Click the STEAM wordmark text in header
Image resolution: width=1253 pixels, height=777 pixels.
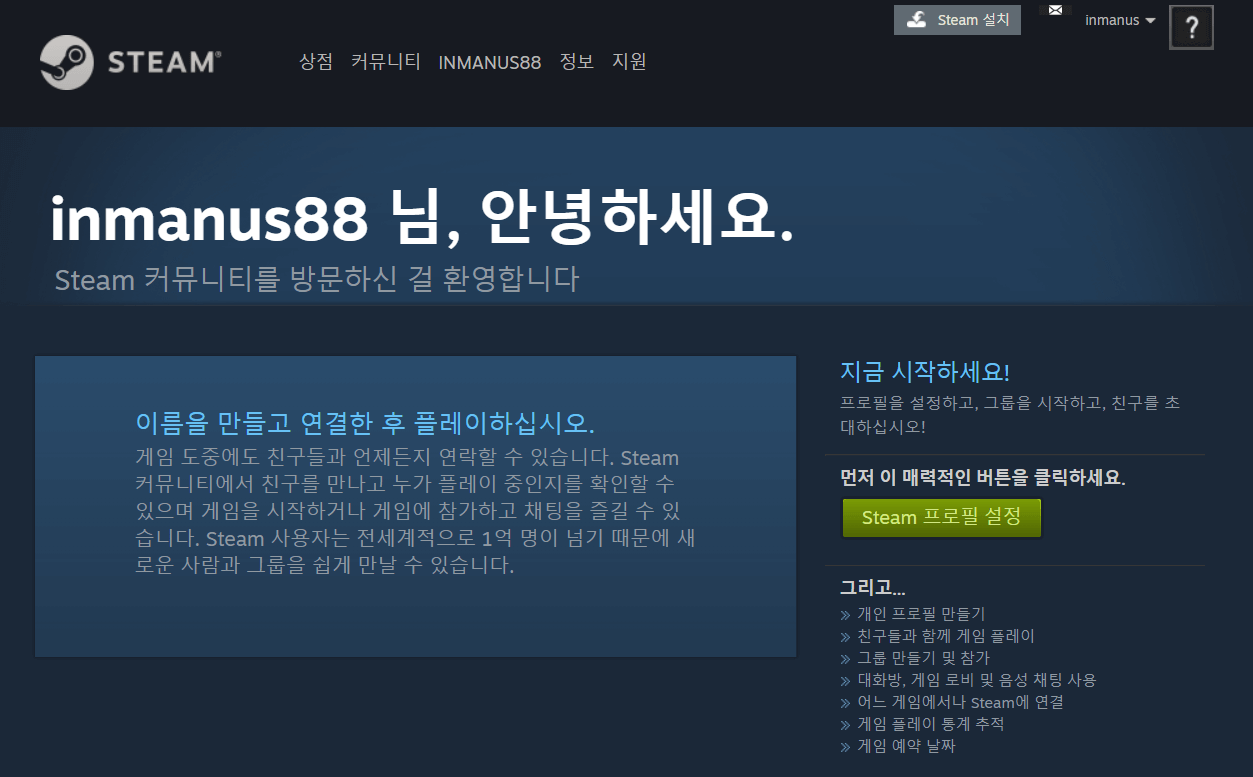click(x=160, y=62)
